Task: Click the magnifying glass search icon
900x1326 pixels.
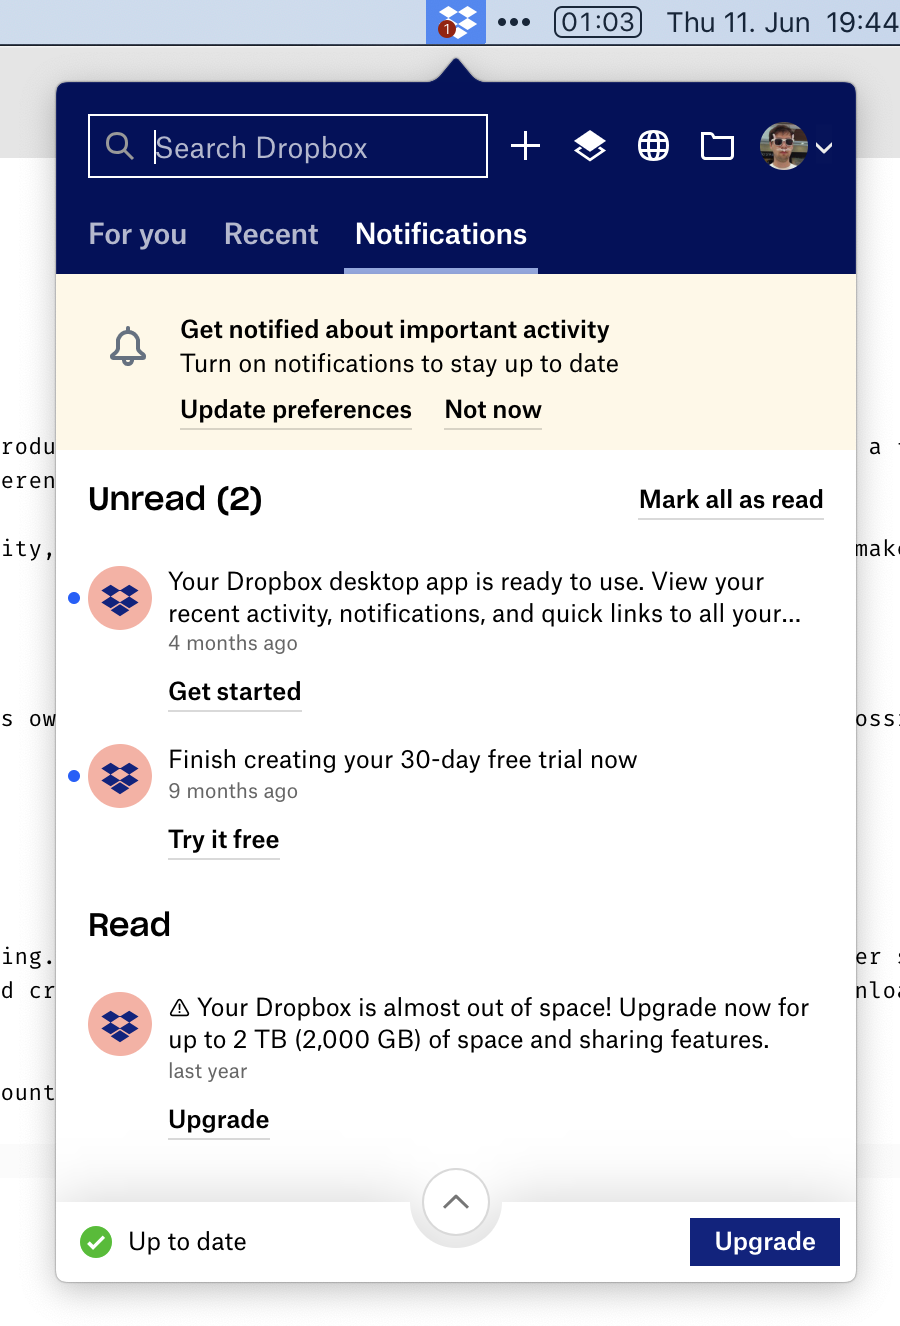Action: coord(120,146)
